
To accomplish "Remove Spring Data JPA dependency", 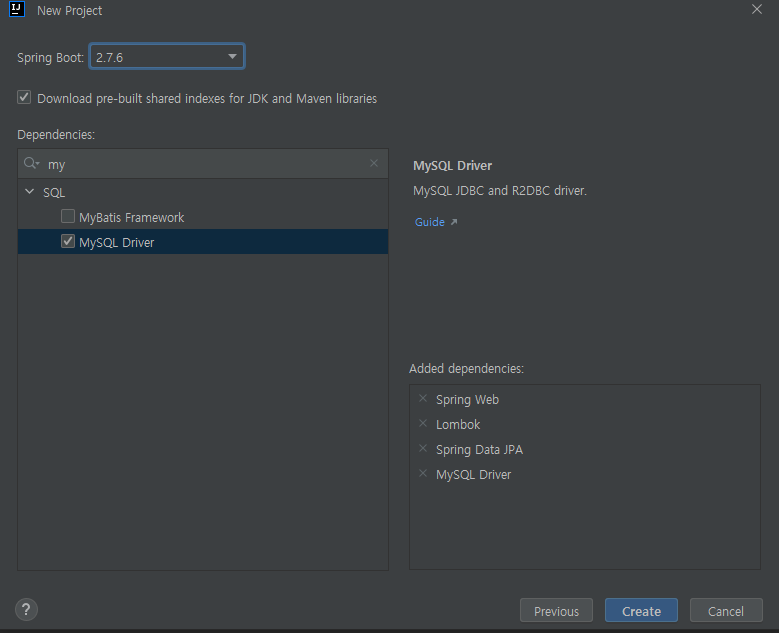I will click(423, 448).
